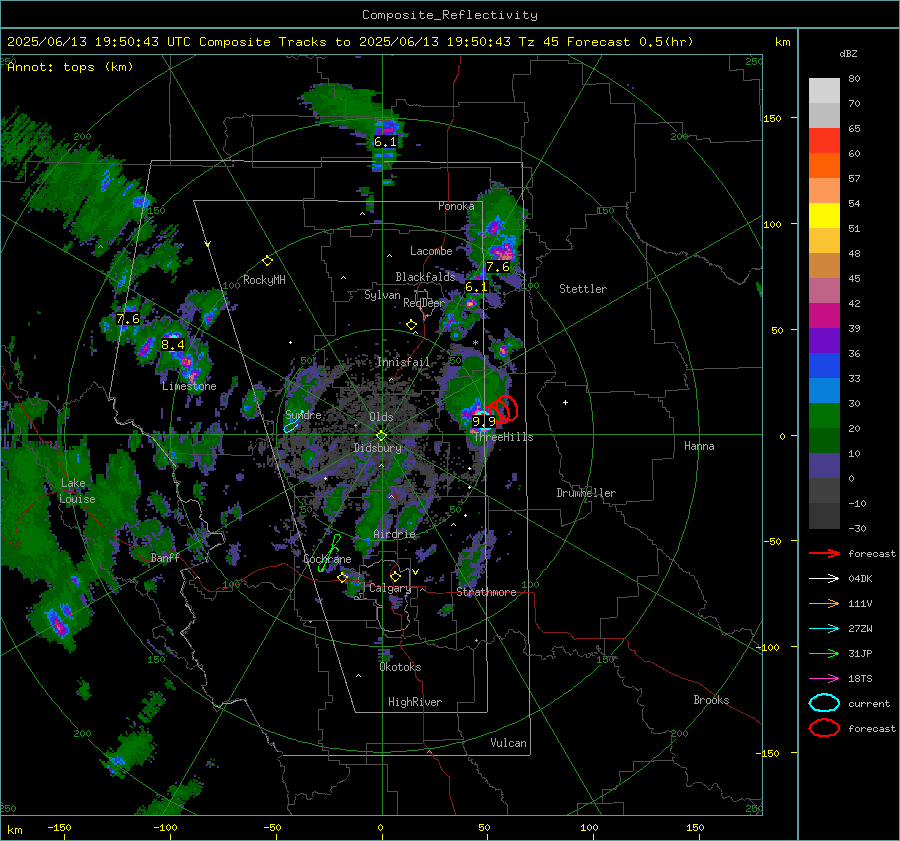Click the dBZ legend heading
The width and height of the screenshot is (900, 841).
[x=848, y=54]
